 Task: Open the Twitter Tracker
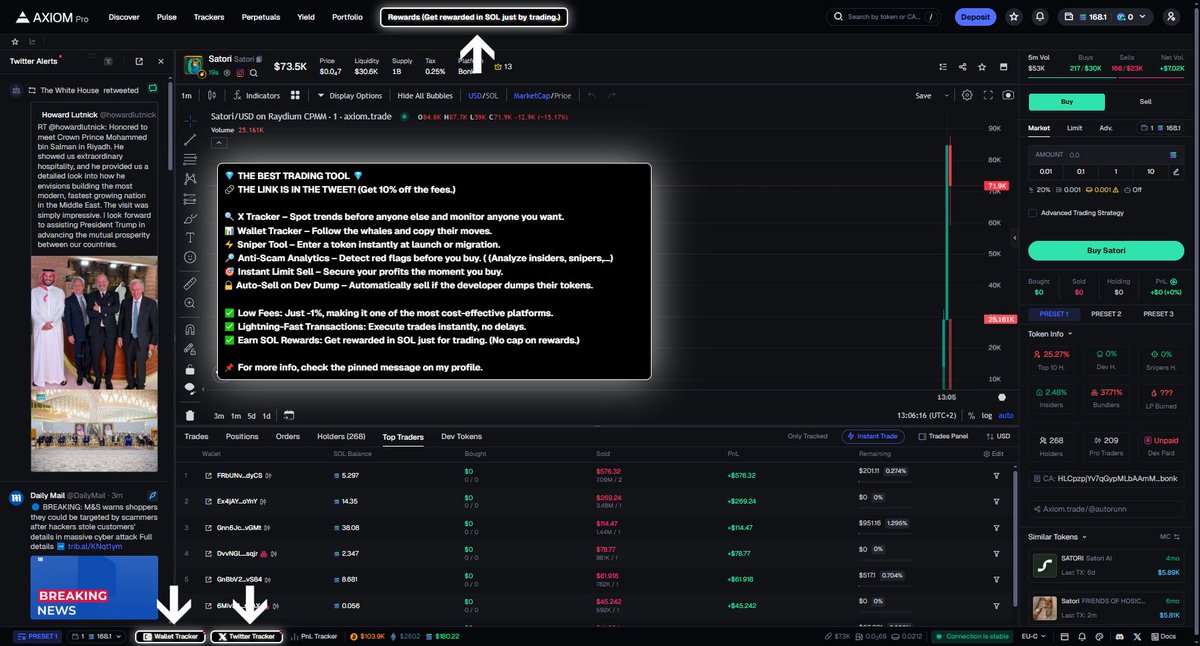click(x=246, y=636)
